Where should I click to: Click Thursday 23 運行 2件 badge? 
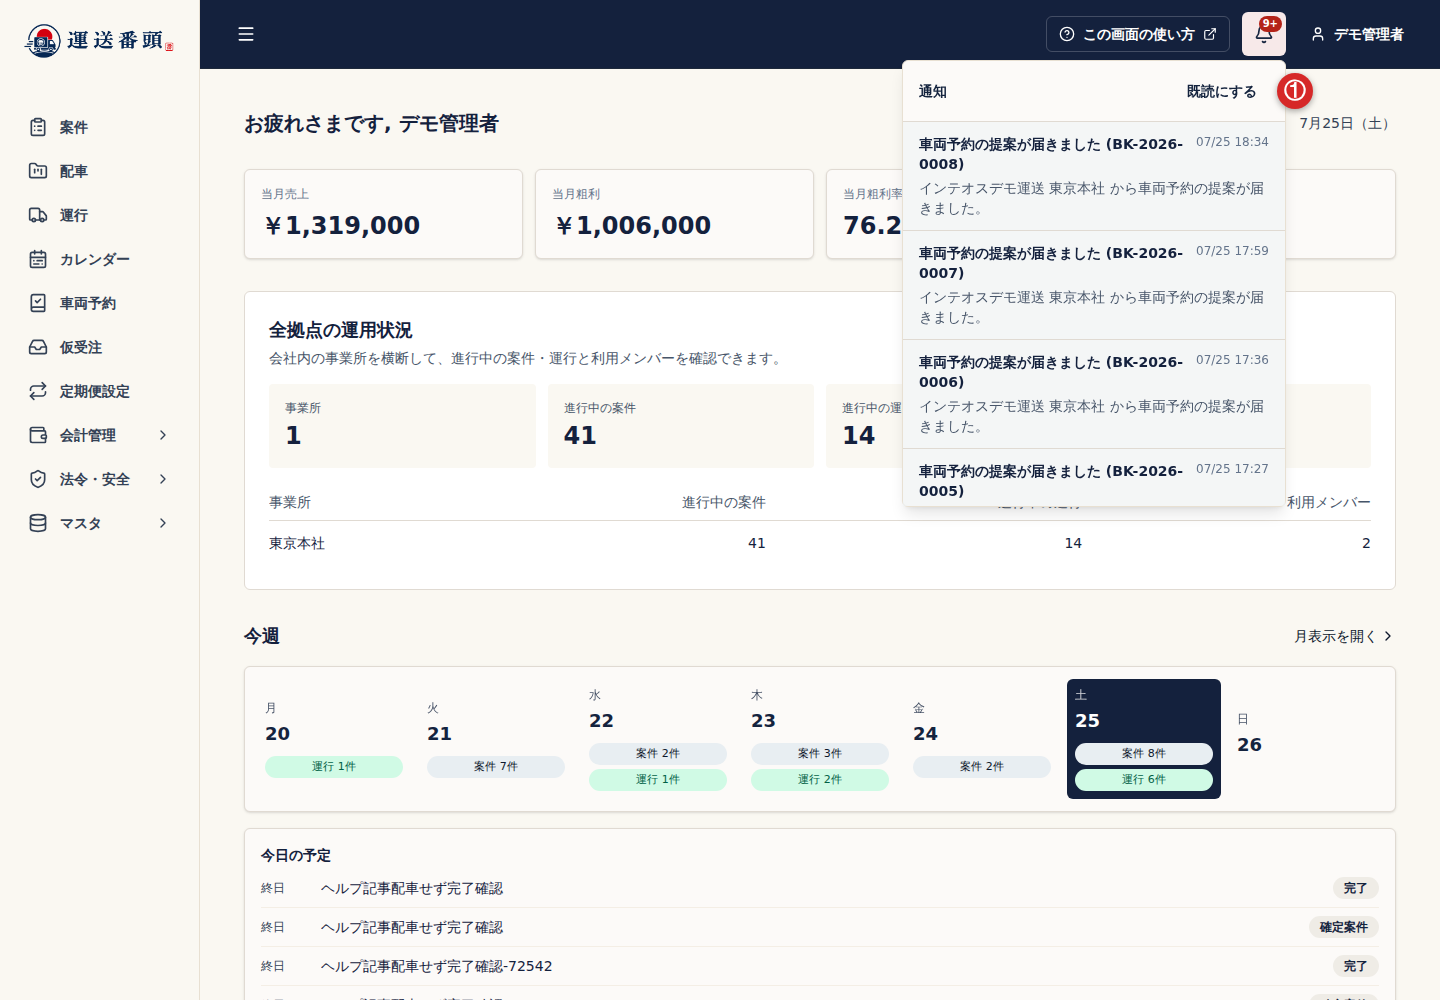820,779
